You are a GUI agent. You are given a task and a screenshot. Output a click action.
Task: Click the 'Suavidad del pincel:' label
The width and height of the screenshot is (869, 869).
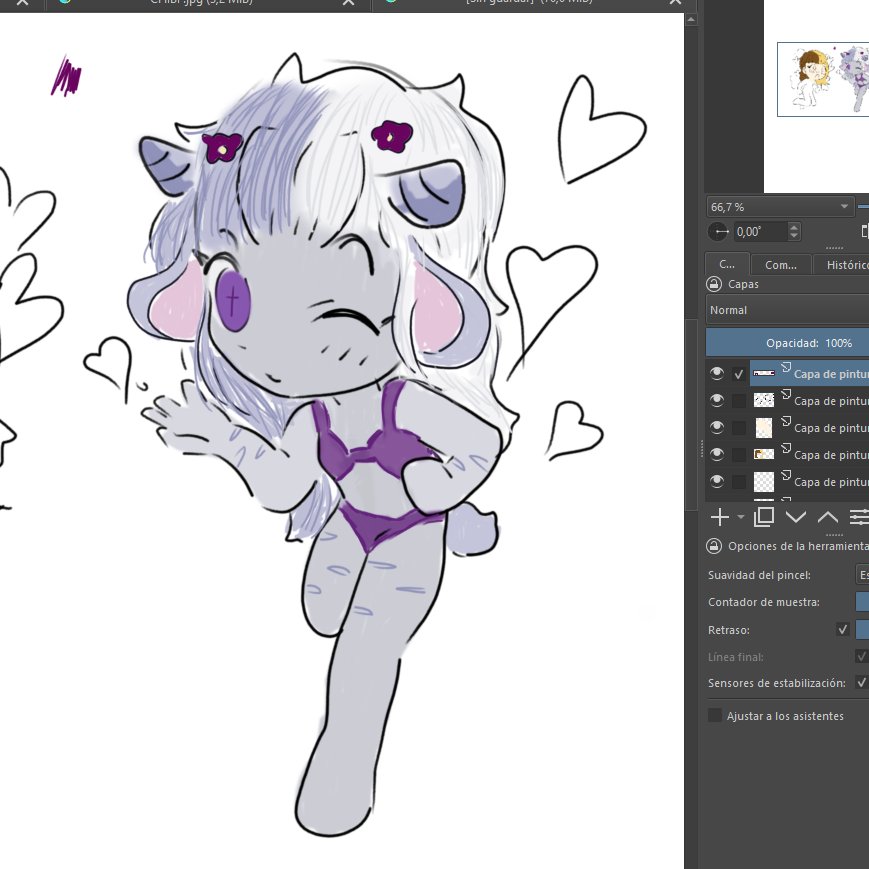[x=759, y=575]
